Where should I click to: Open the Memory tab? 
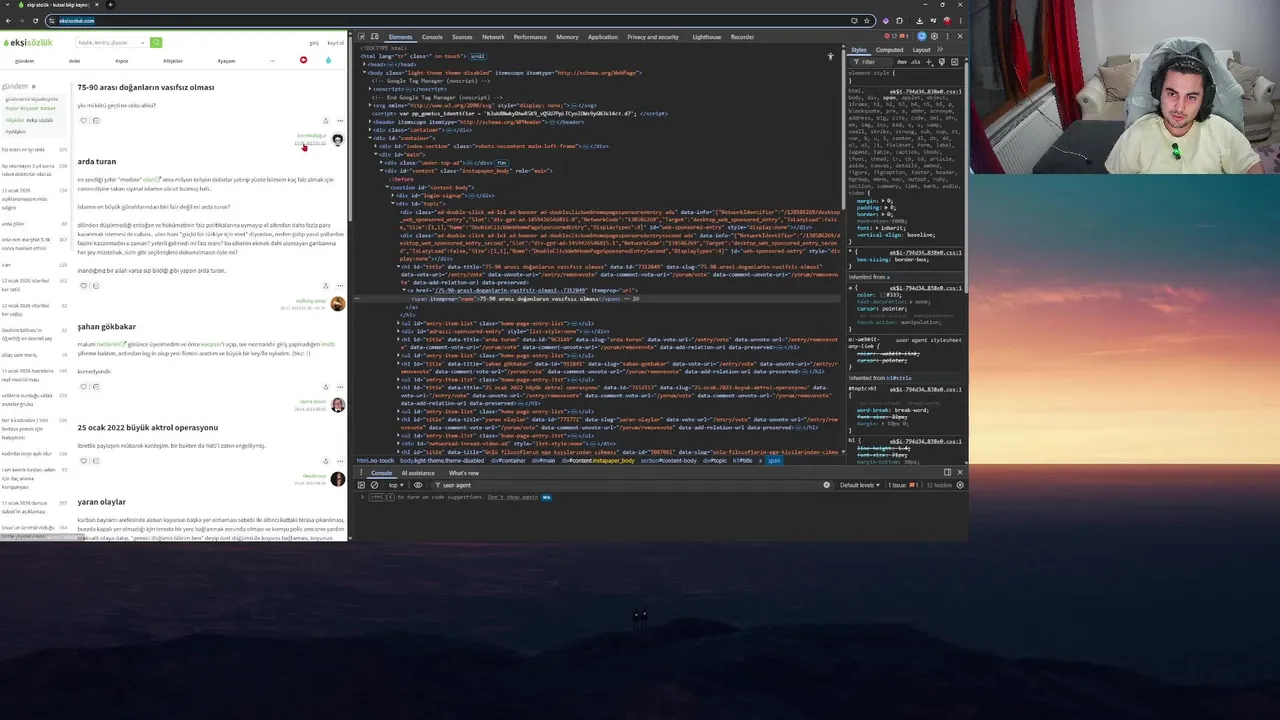click(567, 37)
